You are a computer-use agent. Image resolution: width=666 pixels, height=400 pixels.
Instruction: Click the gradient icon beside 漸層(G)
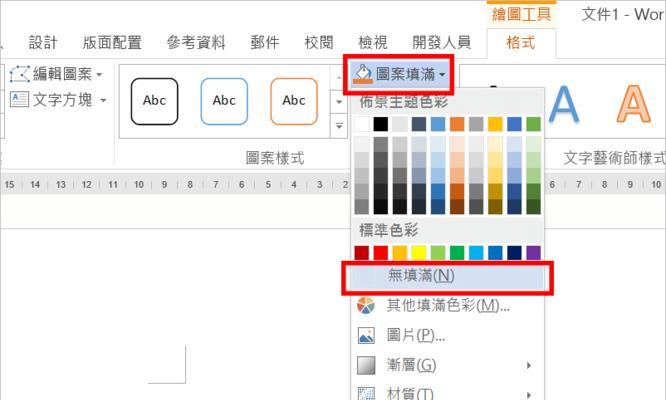pyautogui.click(x=366, y=365)
